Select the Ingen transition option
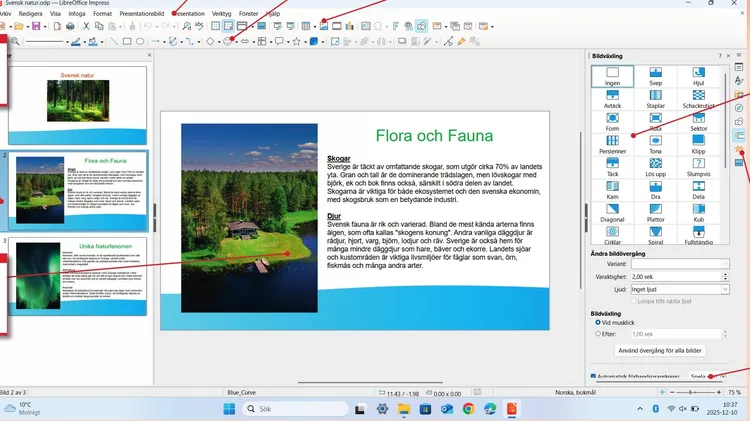The height and width of the screenshot is (421, 750). 612,78
